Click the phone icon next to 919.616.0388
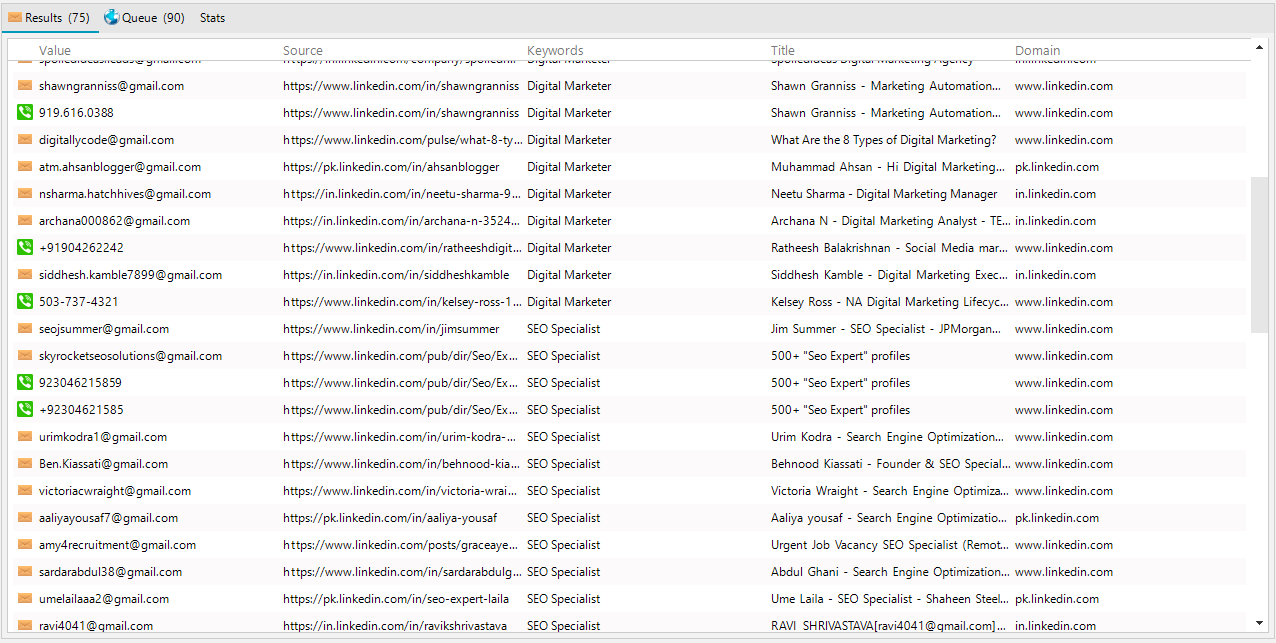This screenshot has width=1276, height=643. click(25, 113)
